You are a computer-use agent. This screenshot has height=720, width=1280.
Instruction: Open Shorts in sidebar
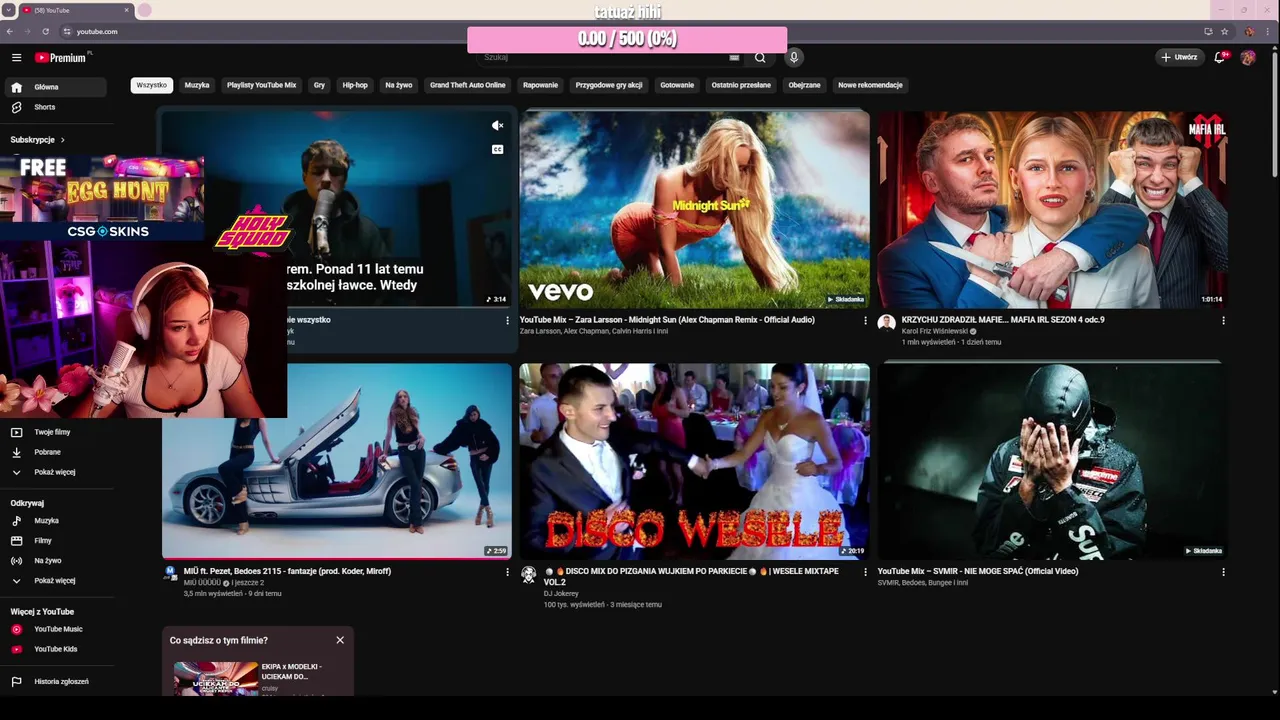pos(55,107)
